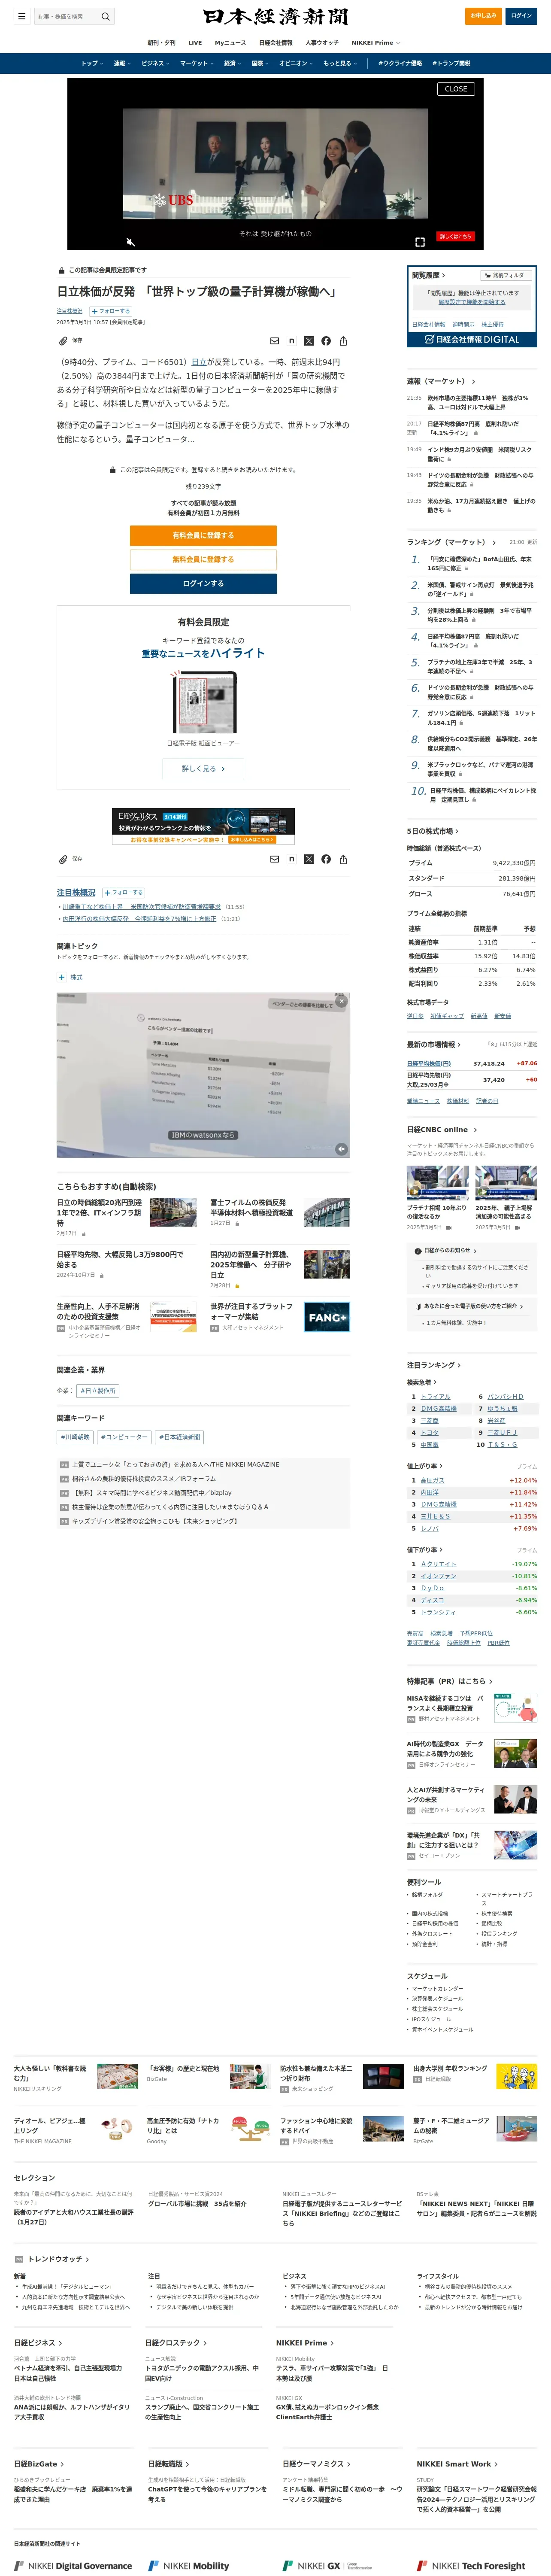Unmute the IBM watsonx video speaker icon
Image resolution: width=551 pixels, height=2576 pixels.
[341, 1149]
